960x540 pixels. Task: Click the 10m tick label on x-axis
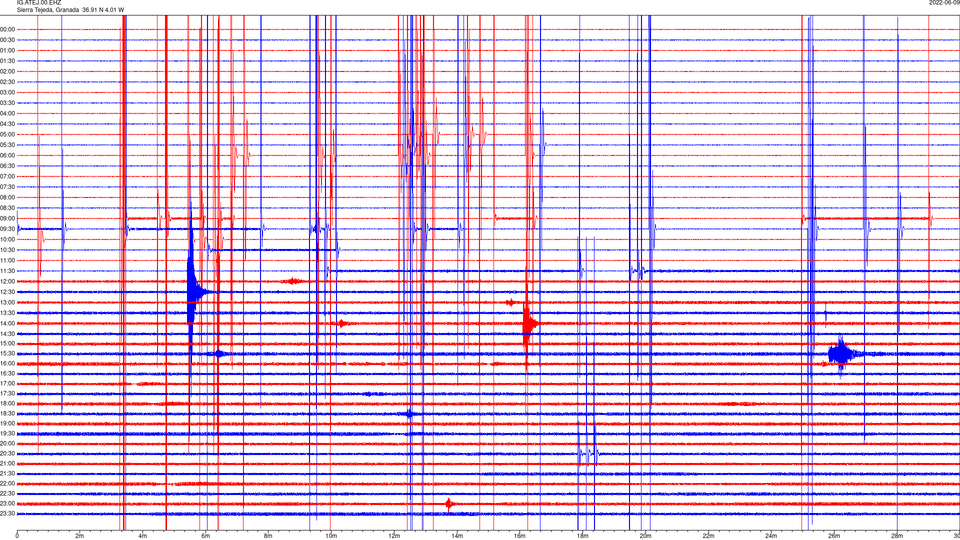tap(331, 536)
